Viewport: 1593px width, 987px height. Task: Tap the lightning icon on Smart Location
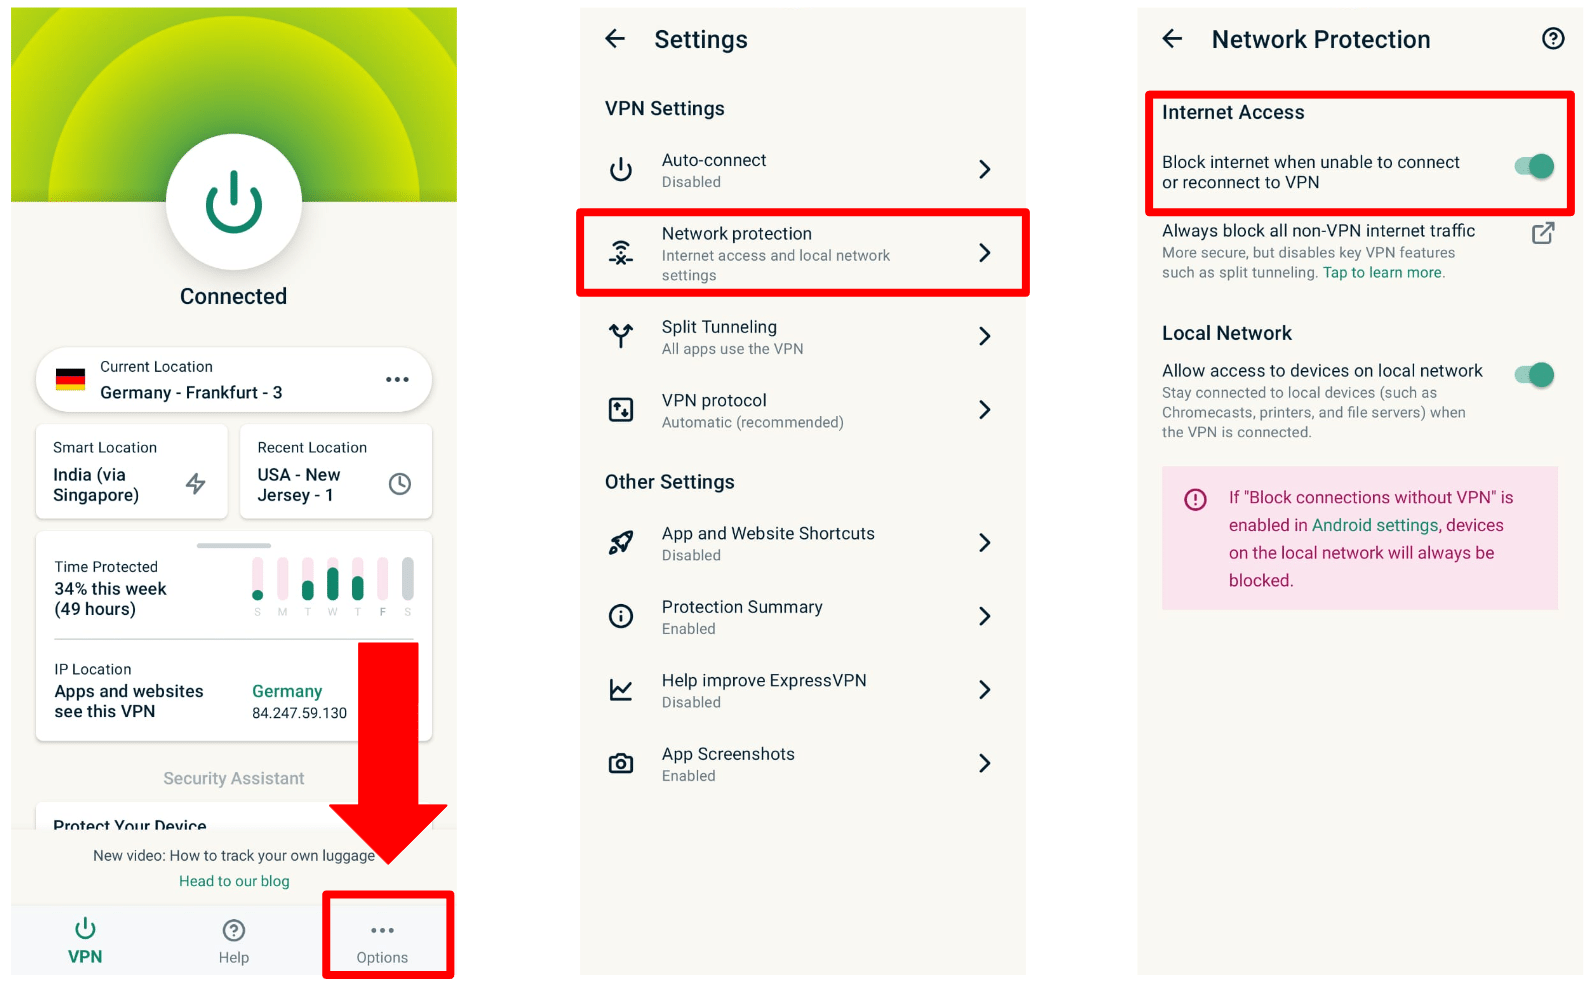196,484
